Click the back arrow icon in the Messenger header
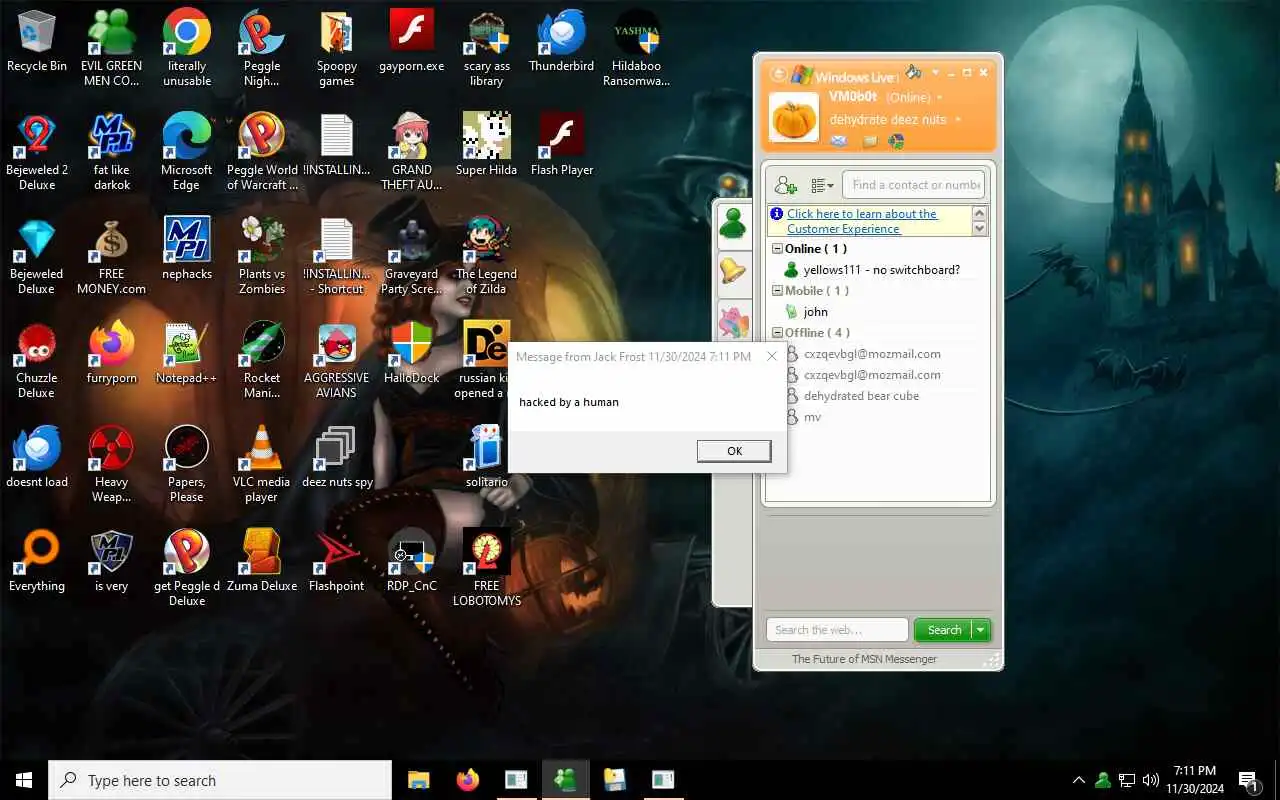The width and height of the screenshot is (1280, 800). [778, 75]
